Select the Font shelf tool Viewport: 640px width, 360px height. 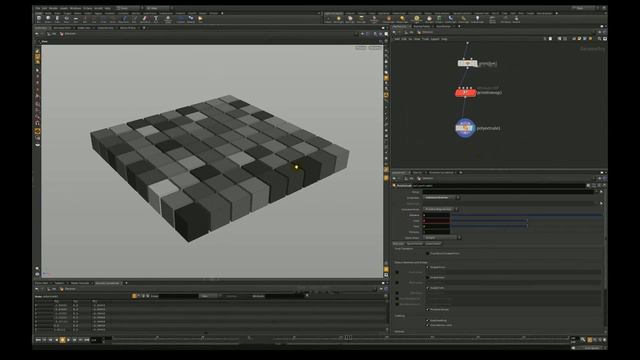tap(156, 19)
